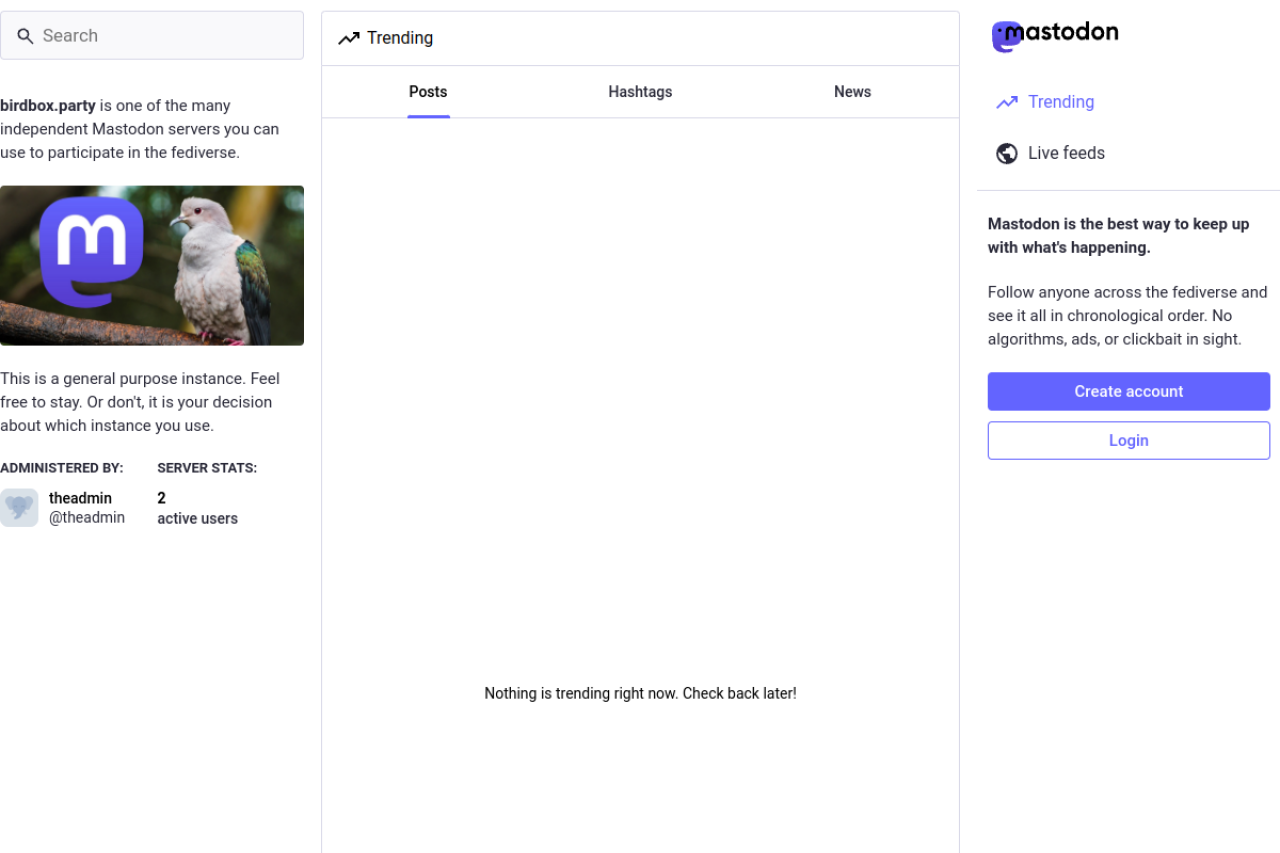Click the trending arrow icon in column header
Viewport: 1280px width, 853px height.
point(348,39)
